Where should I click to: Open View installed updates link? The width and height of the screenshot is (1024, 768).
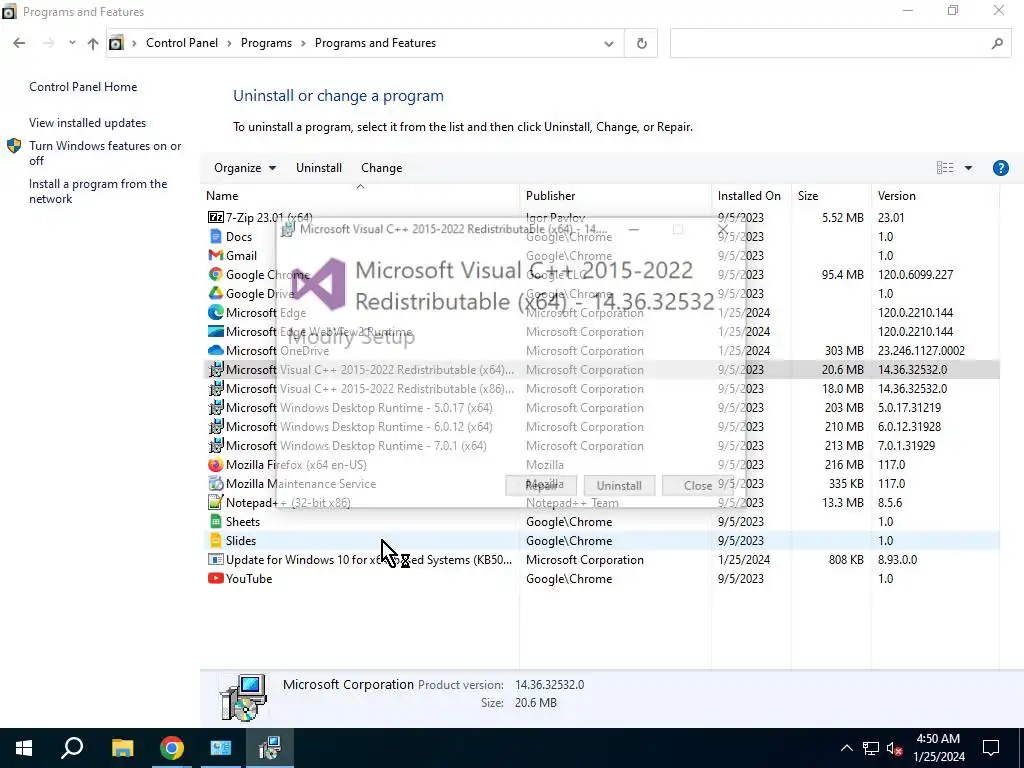click(x=88, y=123)
